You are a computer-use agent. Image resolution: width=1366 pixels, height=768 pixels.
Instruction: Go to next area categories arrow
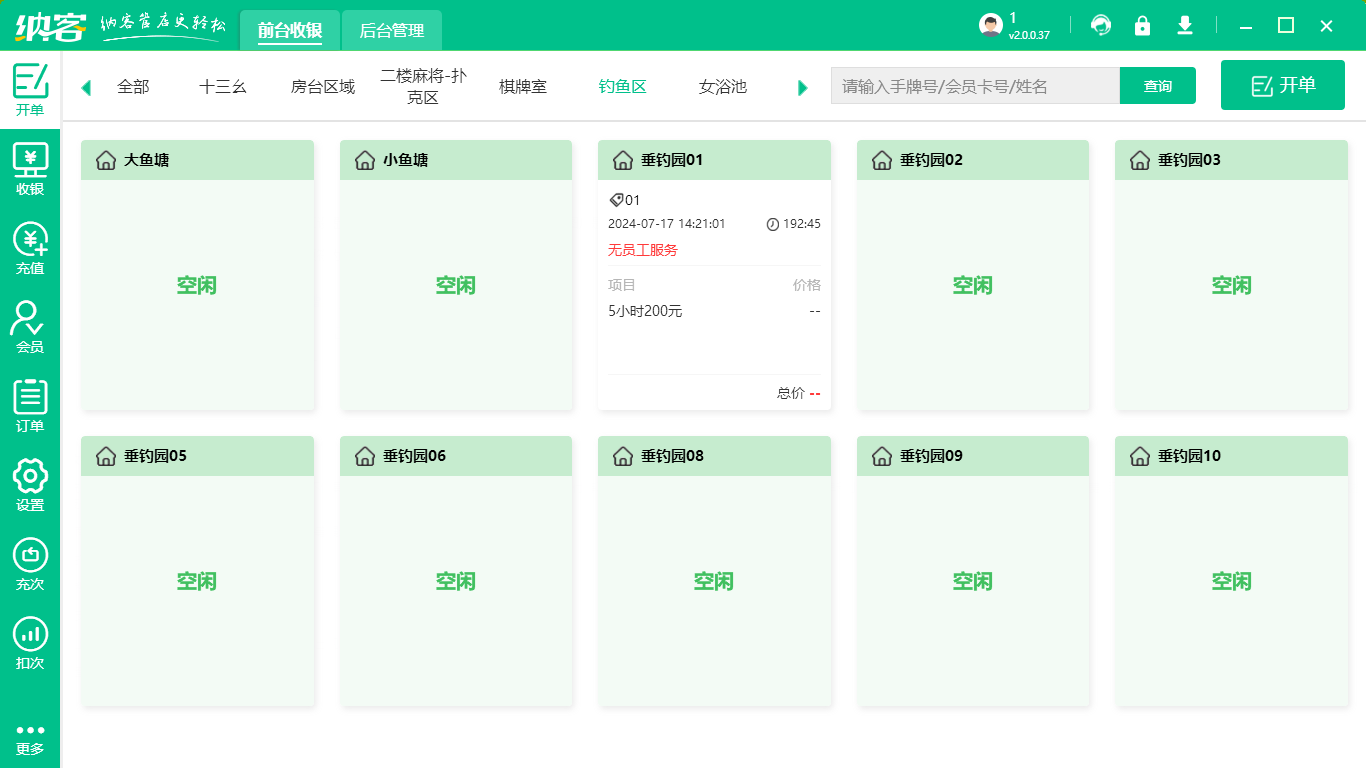[x=802, y=88]
